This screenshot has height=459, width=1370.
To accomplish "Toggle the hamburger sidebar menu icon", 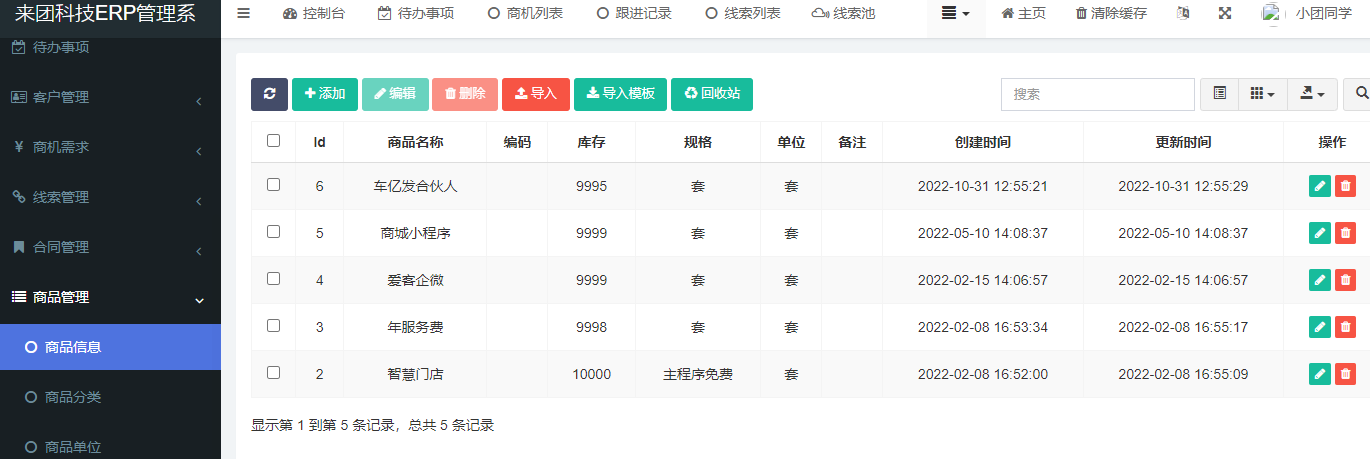I will click(244, 14).
